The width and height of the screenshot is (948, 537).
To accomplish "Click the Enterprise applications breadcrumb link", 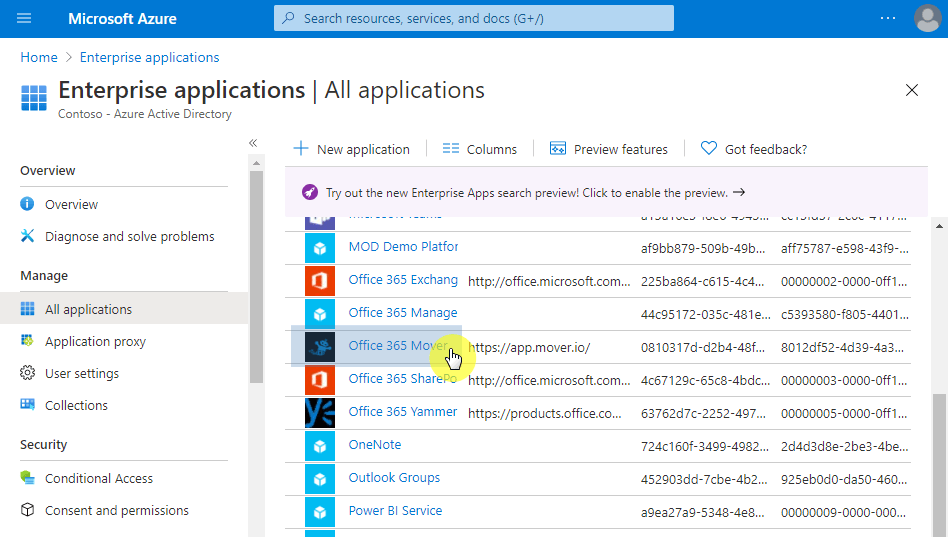I will pos(149,57).
